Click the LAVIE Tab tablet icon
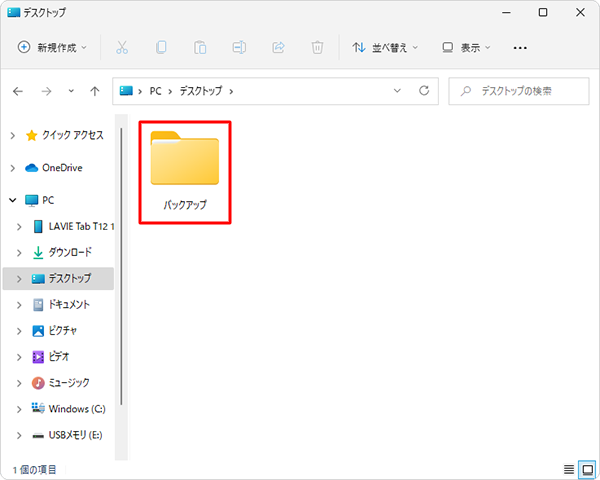Screen dimensions: 600x480 tap(38, 227)
